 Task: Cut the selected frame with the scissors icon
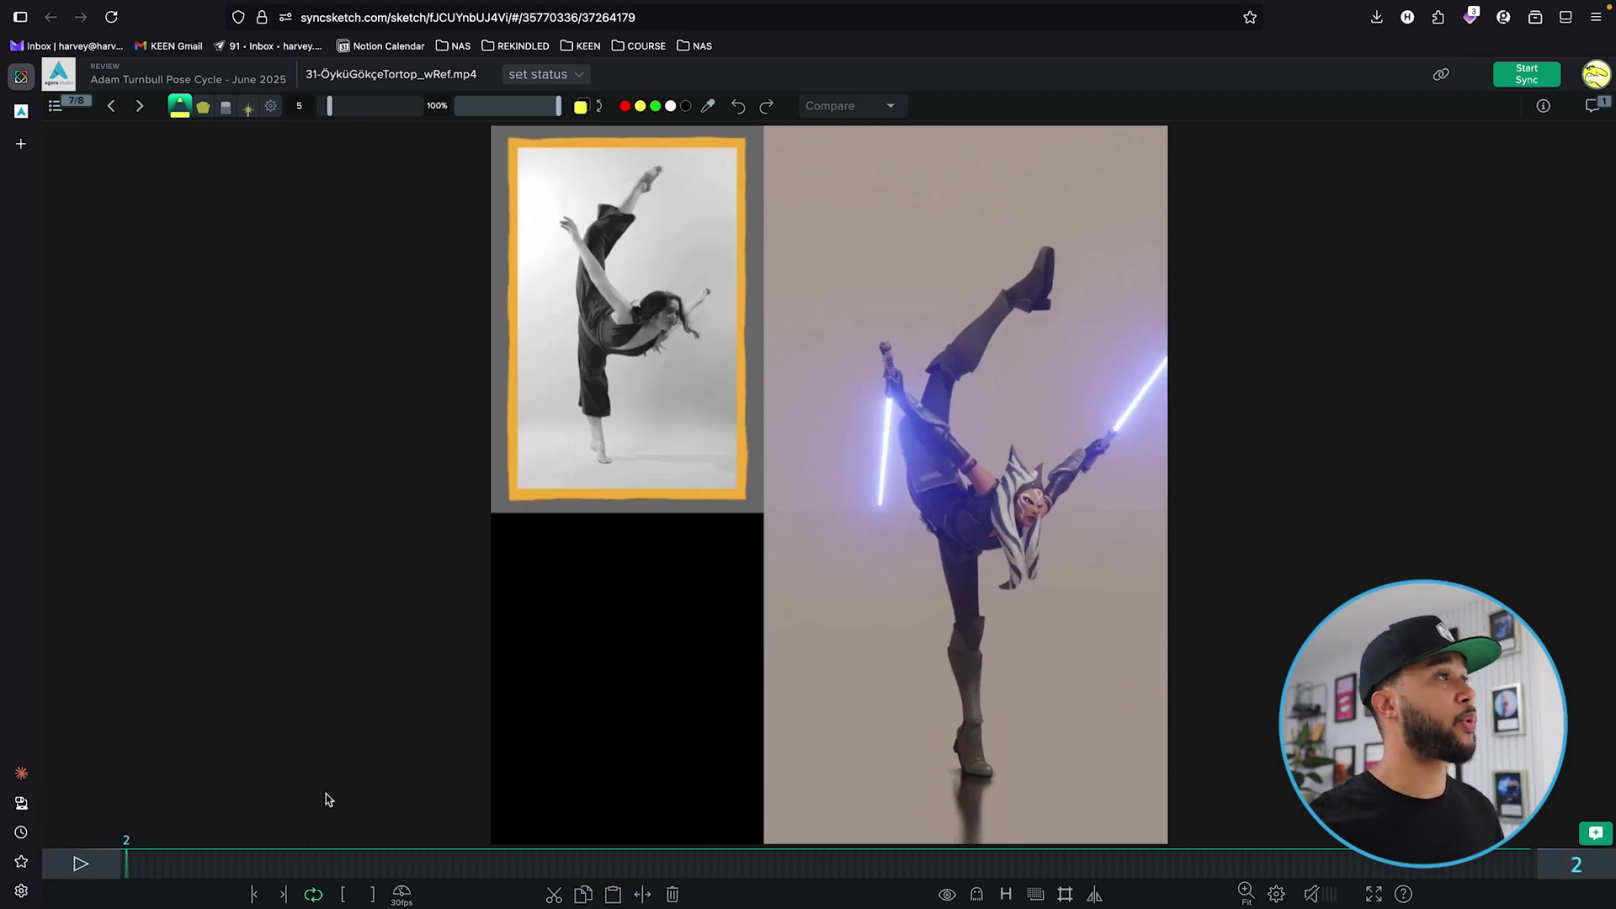pyautogui.click(x=554, y=895)
